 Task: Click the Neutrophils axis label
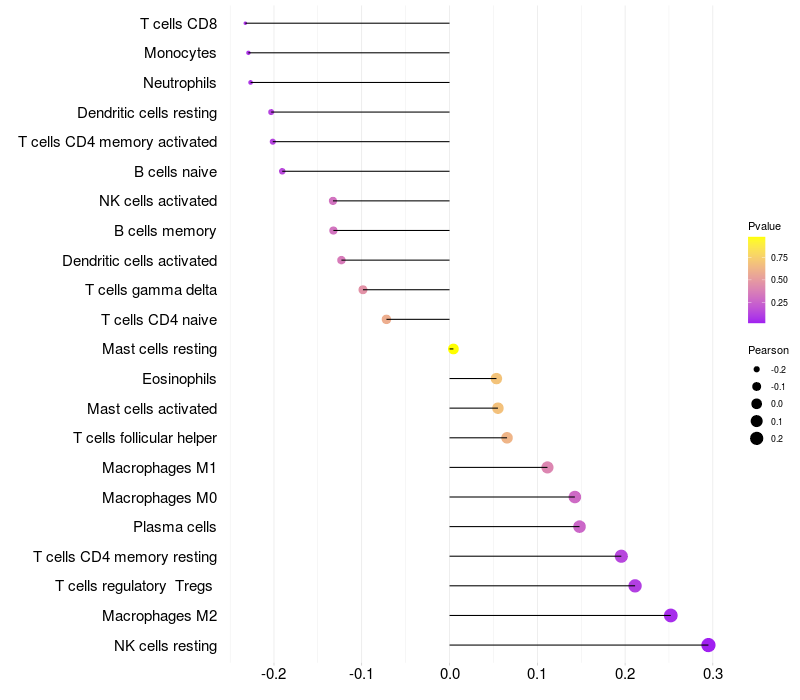[180, 82]
